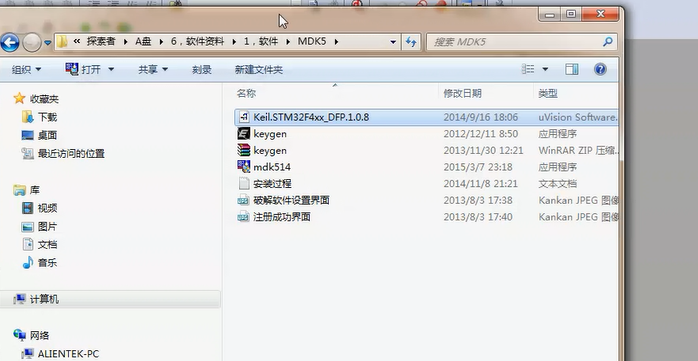The height and width of the screenshot is (361, 698).
Task: Click the 2014/9/16 18:06 date cell
Action: (x=480, y=118)
